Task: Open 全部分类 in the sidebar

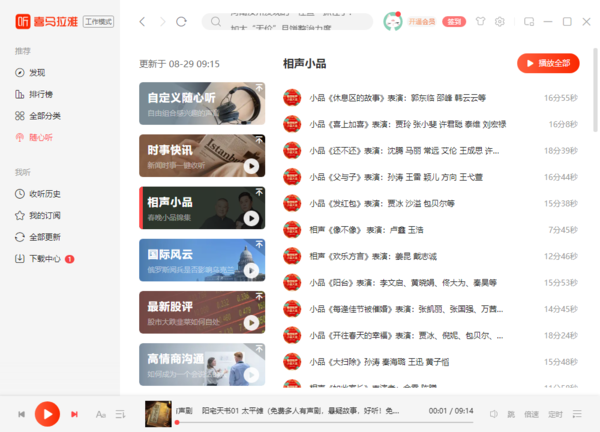Action: [38, 116]
